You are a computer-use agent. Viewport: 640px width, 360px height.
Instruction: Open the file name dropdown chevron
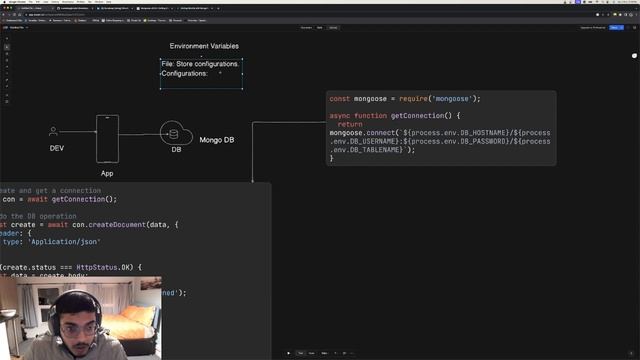point(27,28)
